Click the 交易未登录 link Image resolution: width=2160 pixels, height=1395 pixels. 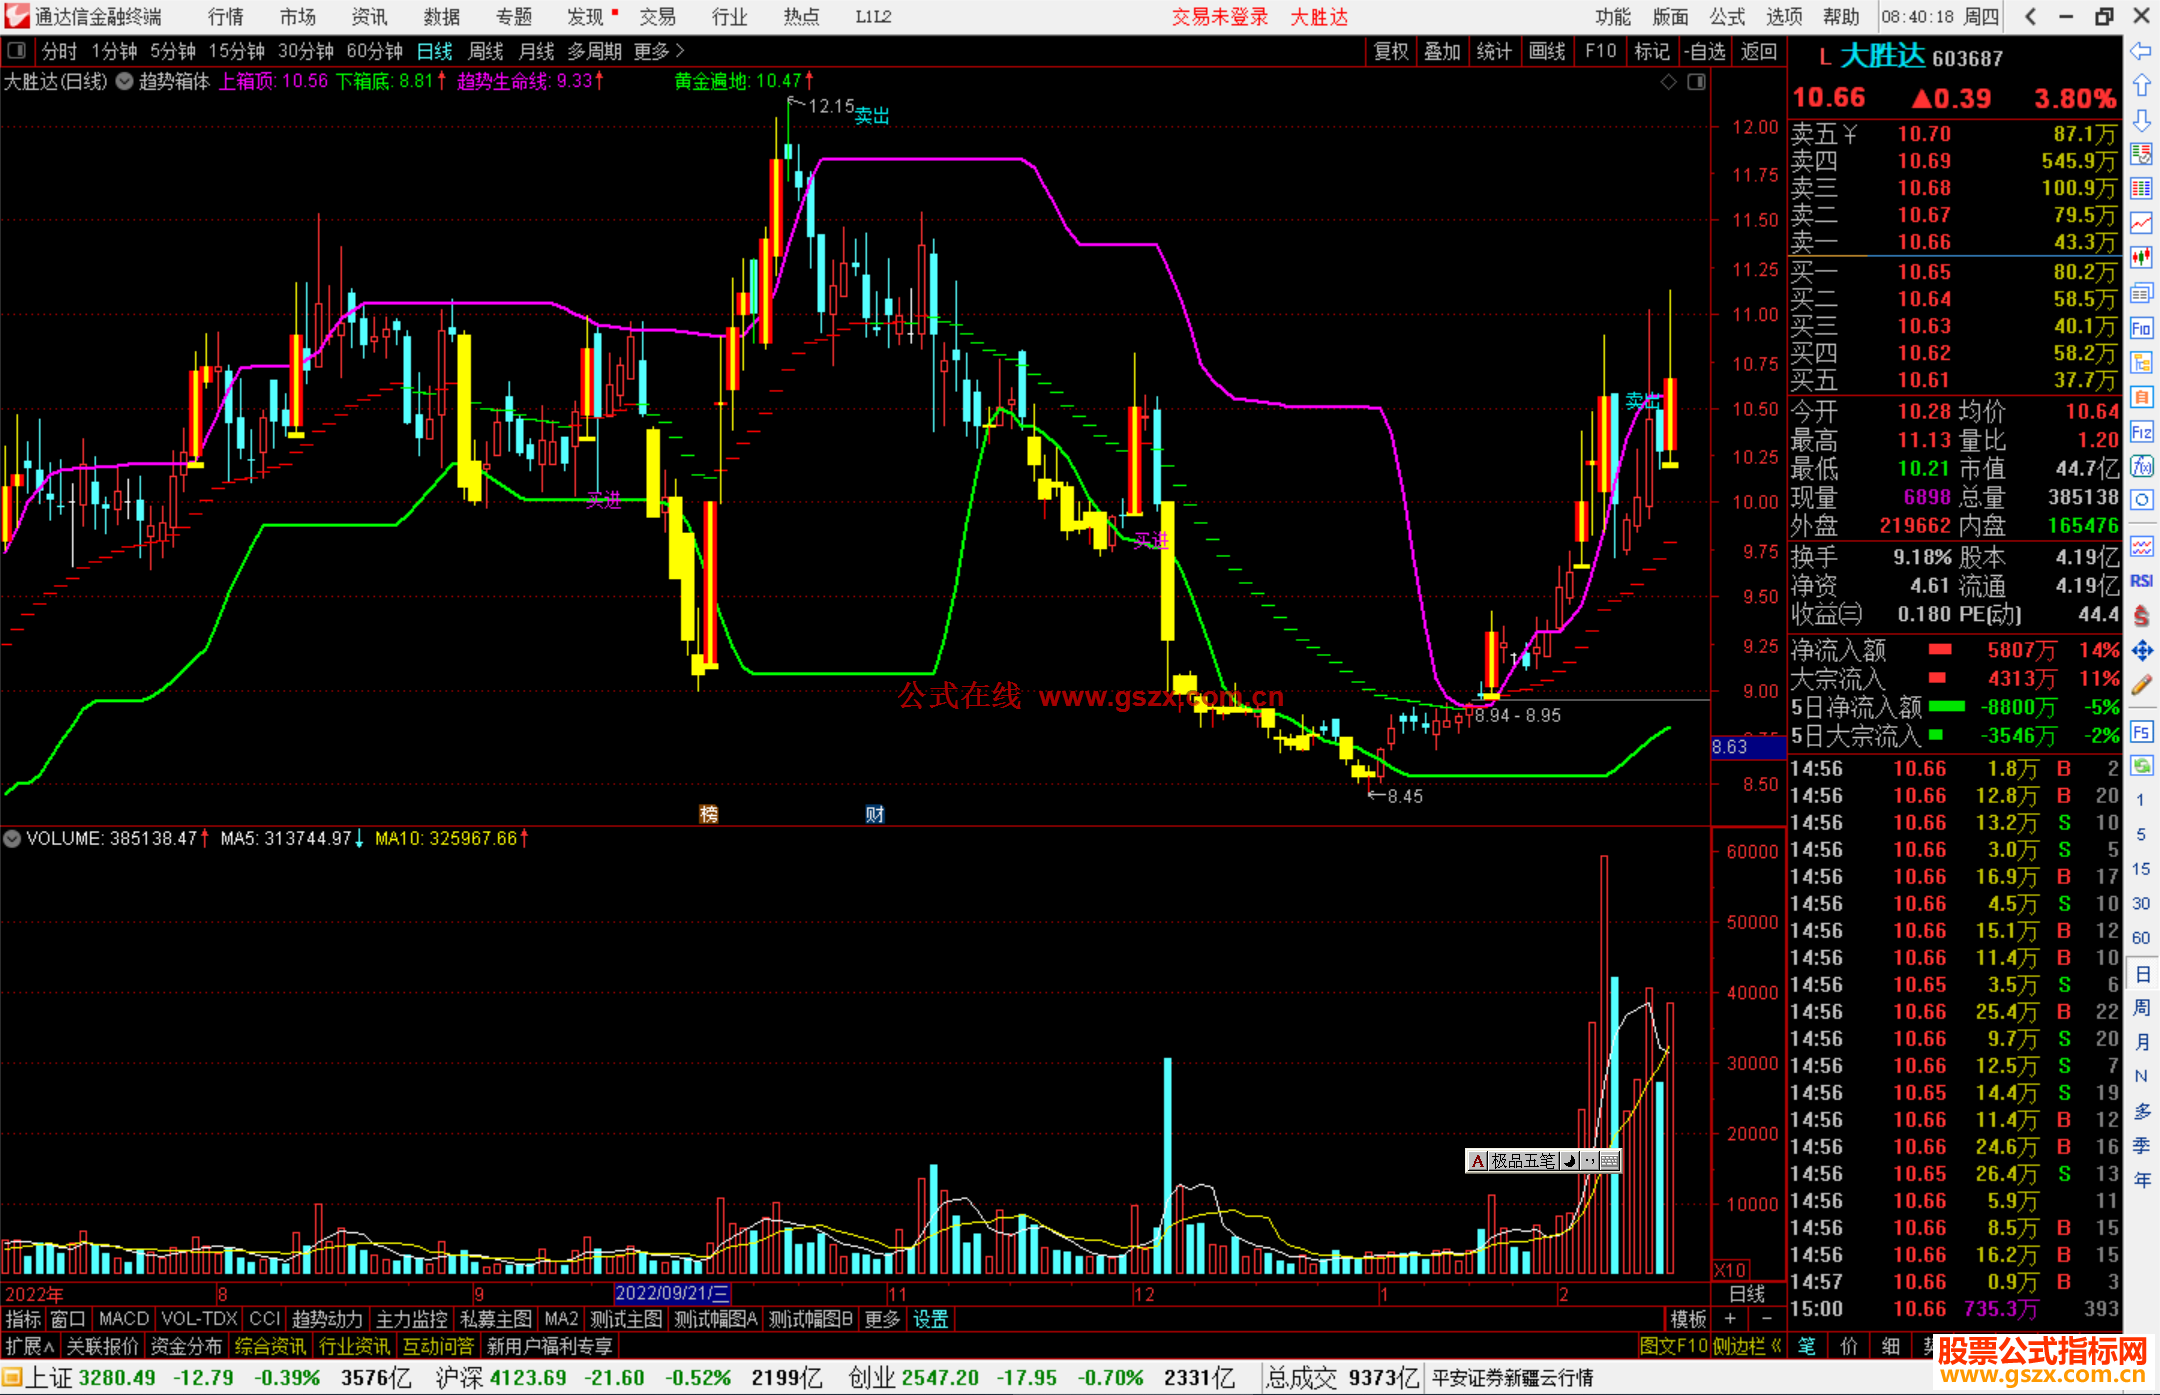1219,17
